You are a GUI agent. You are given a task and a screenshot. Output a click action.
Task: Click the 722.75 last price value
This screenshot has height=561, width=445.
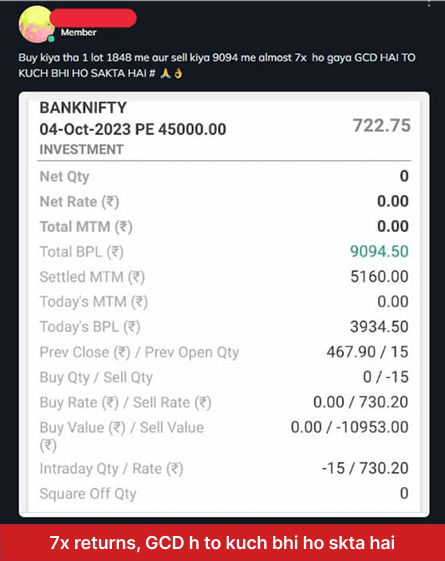pyautogui.click(x=382, y=126)
